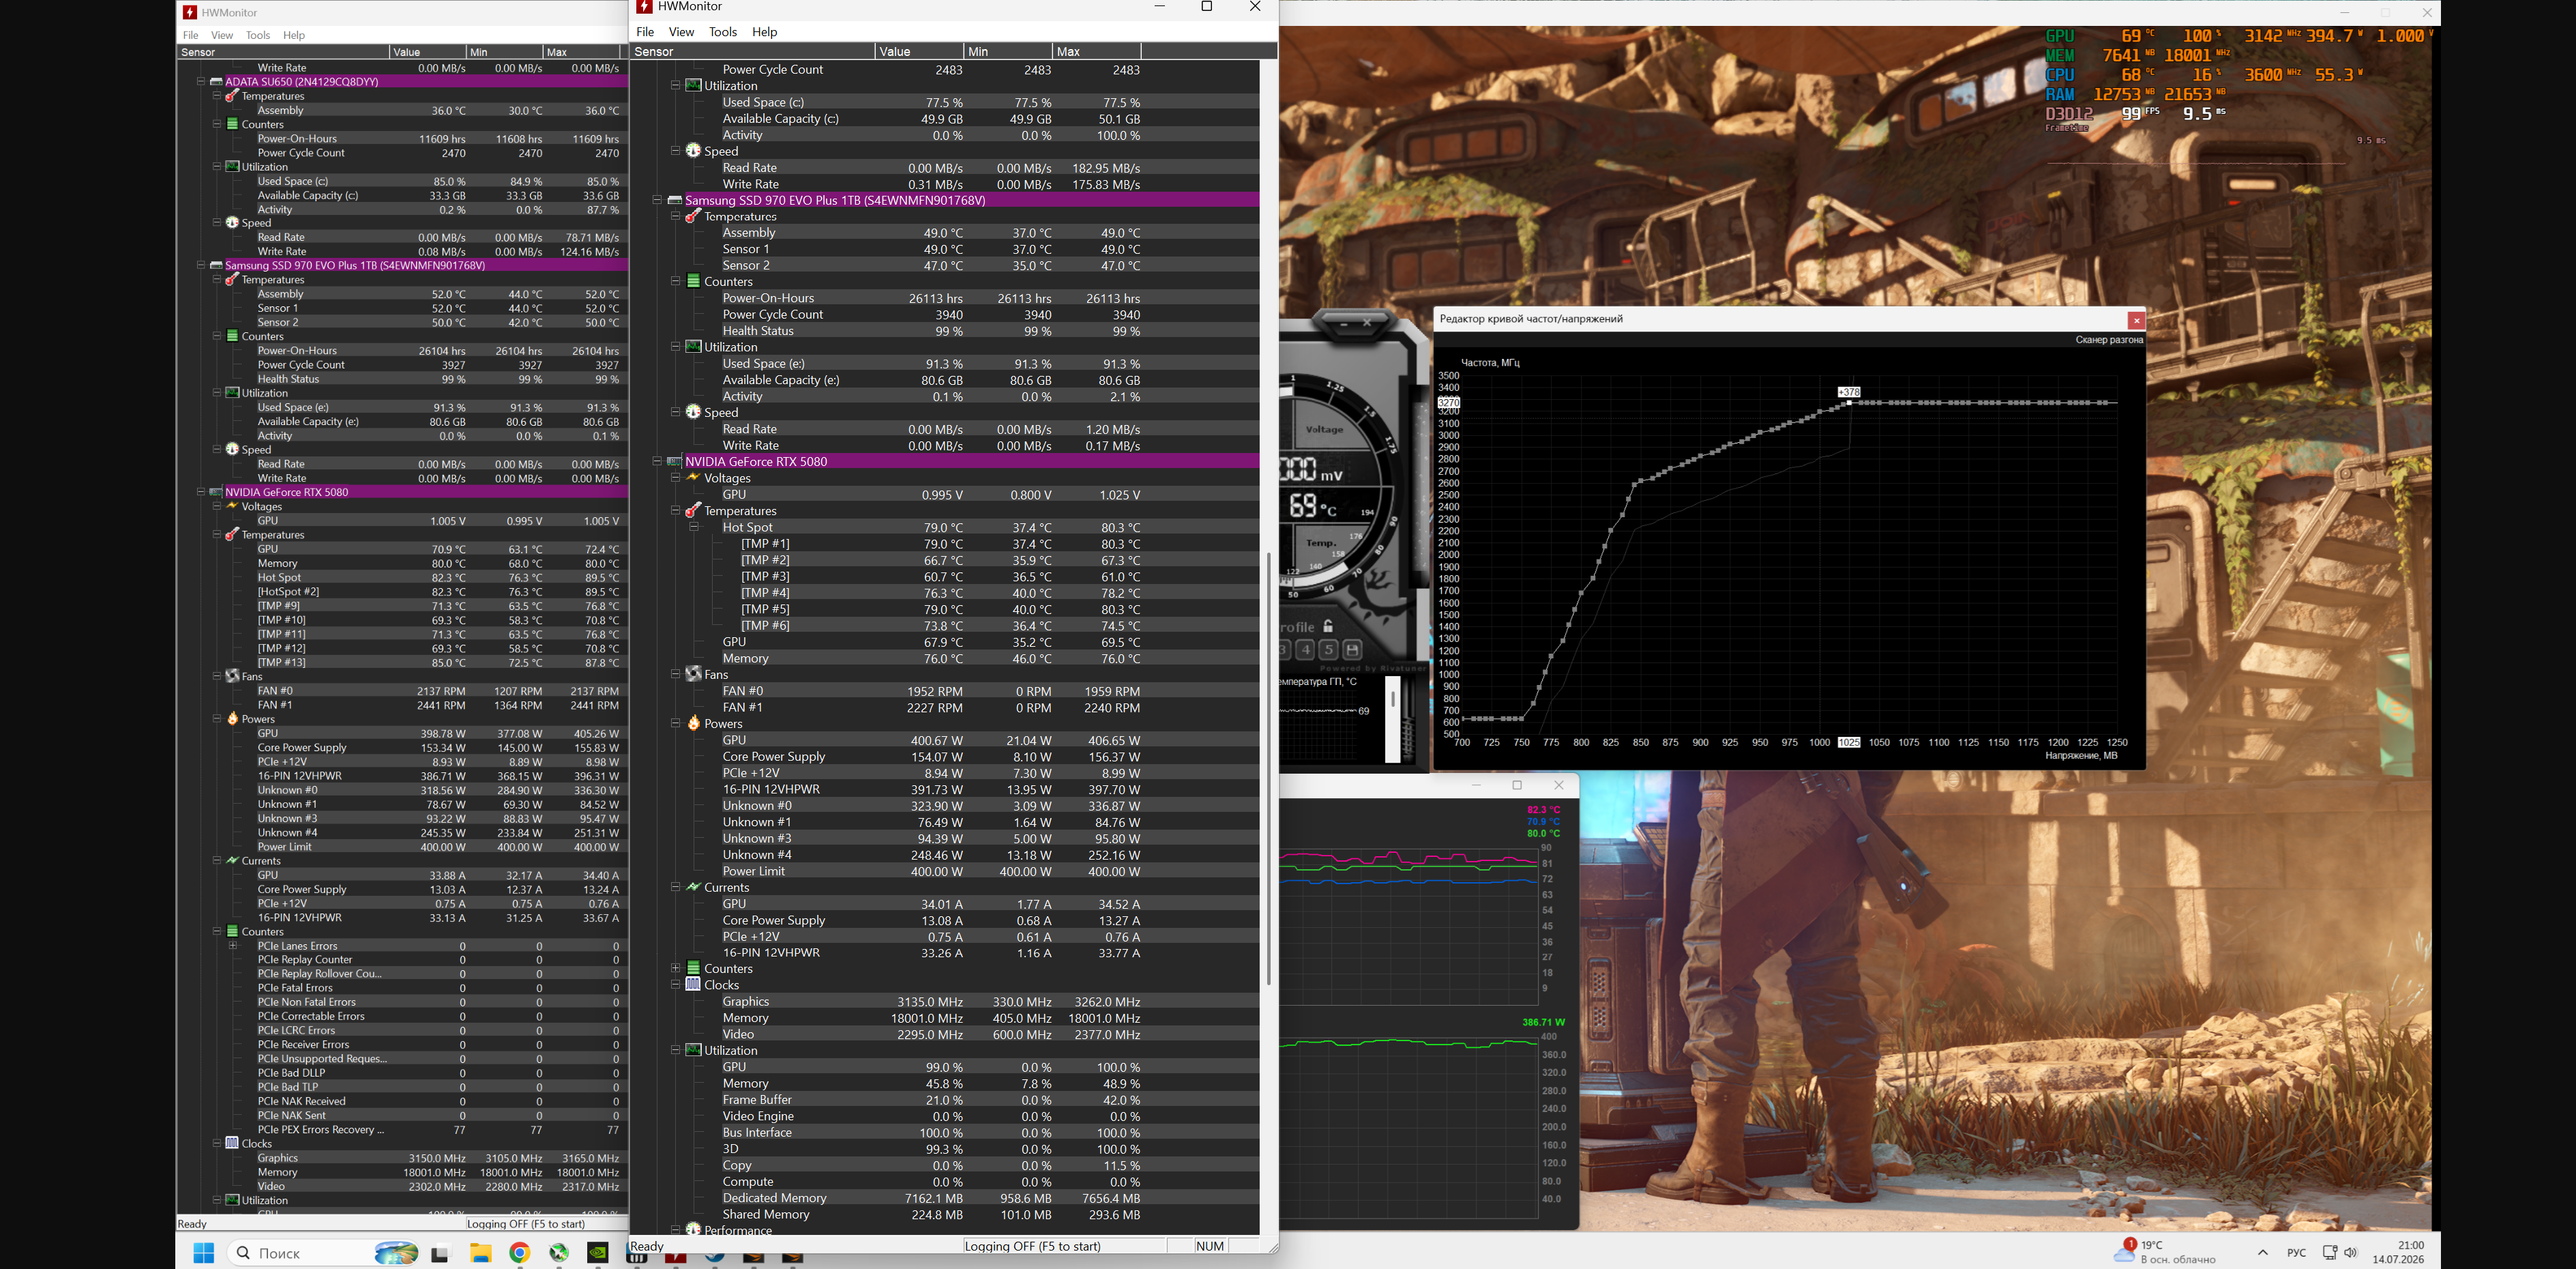
Task: Click Fans icon in front HWMonitor window
Action: pos(693,674)
